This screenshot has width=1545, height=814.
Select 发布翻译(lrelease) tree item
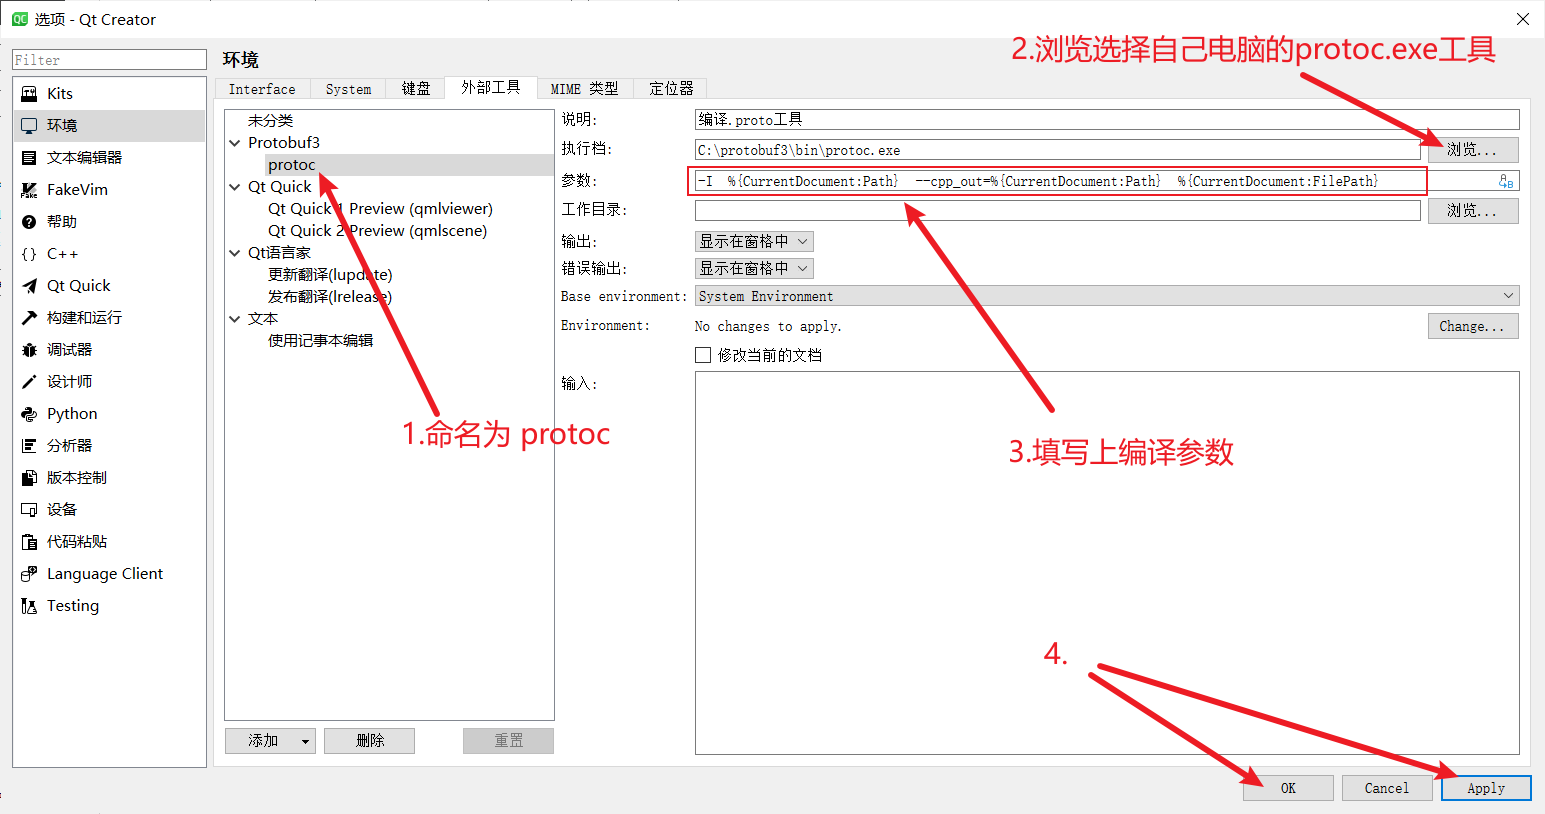pyautogui.click(x=330, y=297)
